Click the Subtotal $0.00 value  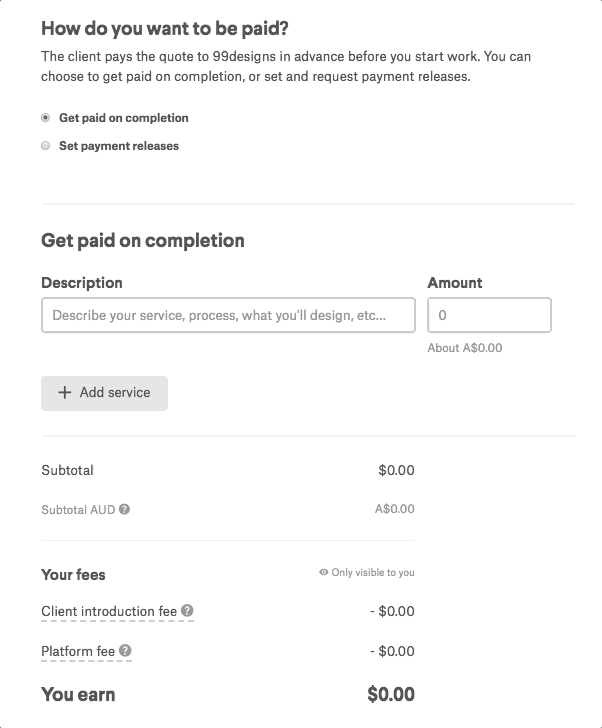coord(396,470)
